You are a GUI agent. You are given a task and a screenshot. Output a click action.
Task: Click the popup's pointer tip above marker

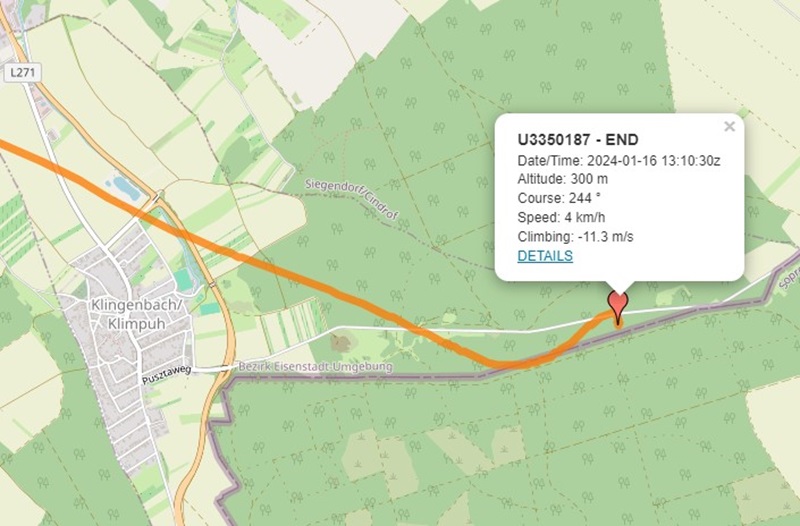pos(618,287)
